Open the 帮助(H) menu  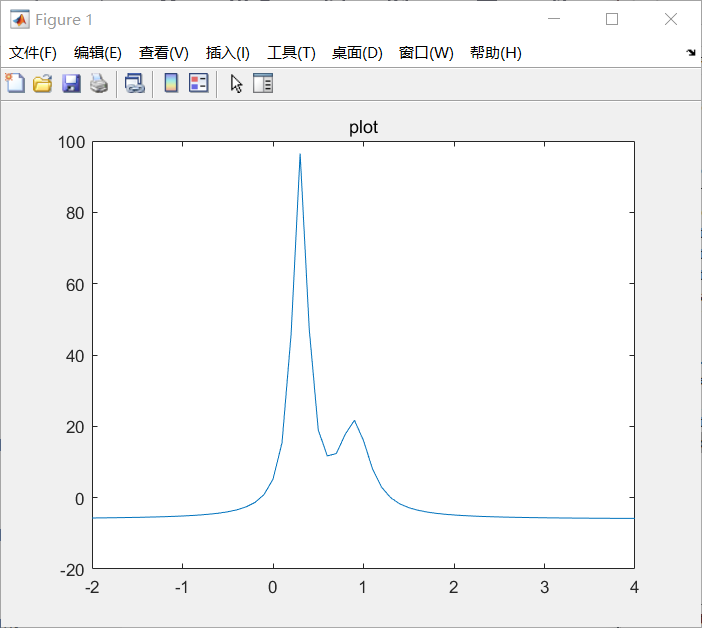click(x=496, y=53)
